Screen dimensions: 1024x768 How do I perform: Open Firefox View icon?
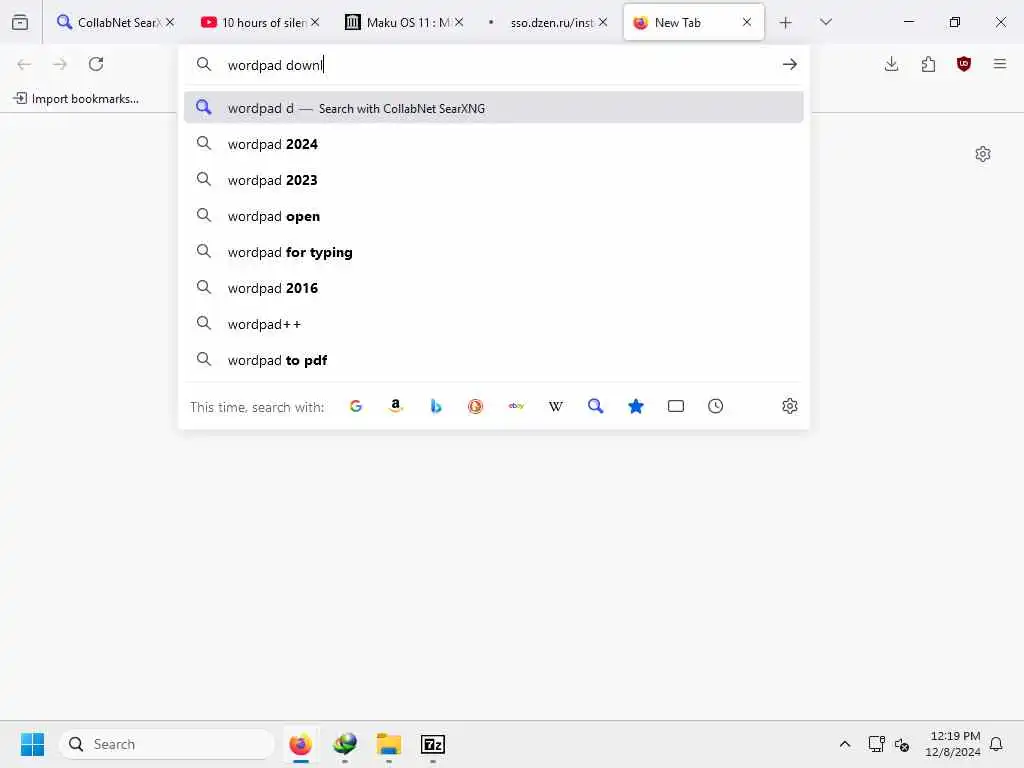click(20, 22)
